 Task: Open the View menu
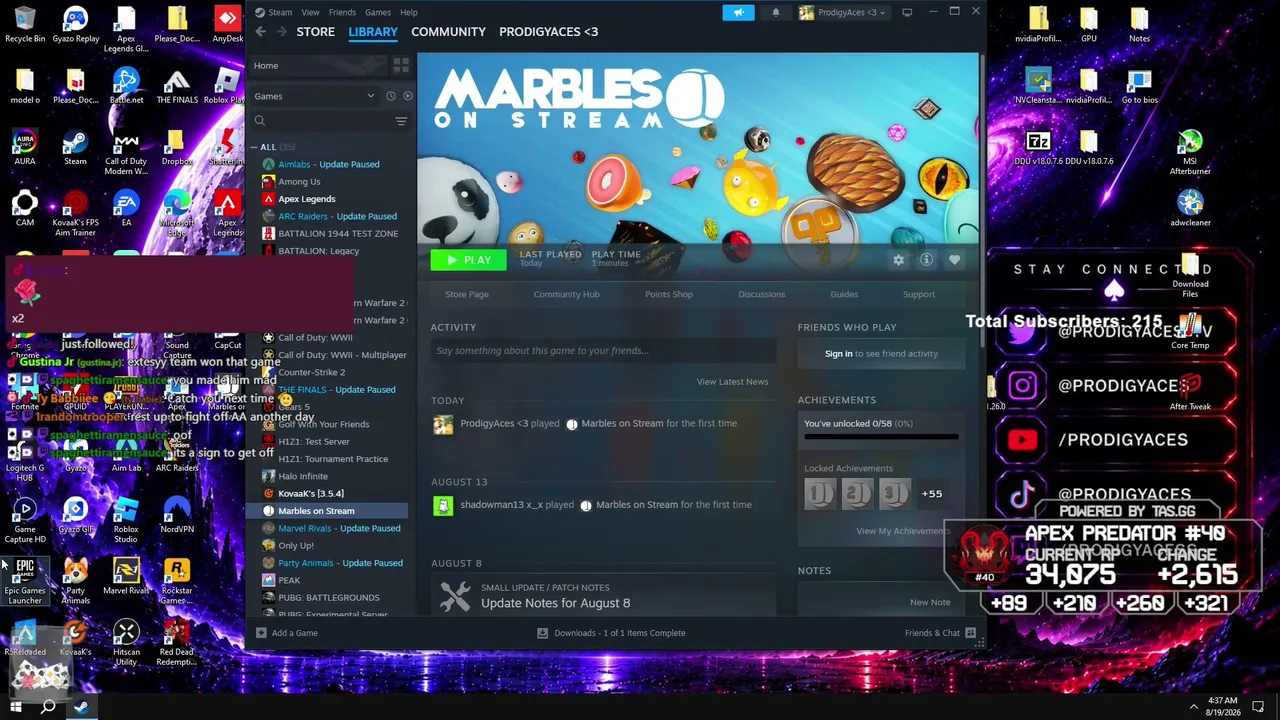click(311, 12)
